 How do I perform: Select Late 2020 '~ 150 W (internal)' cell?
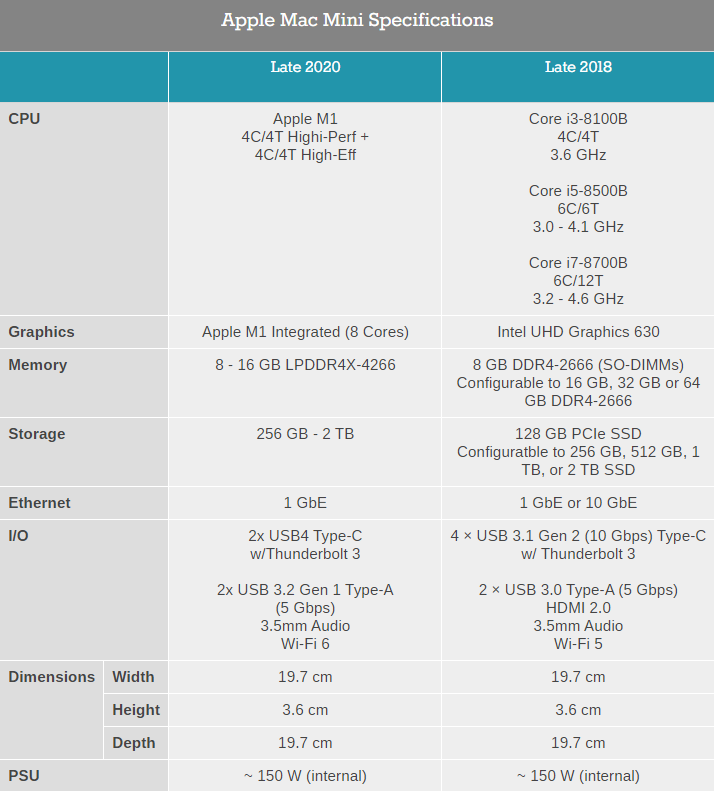pos(305,776)
